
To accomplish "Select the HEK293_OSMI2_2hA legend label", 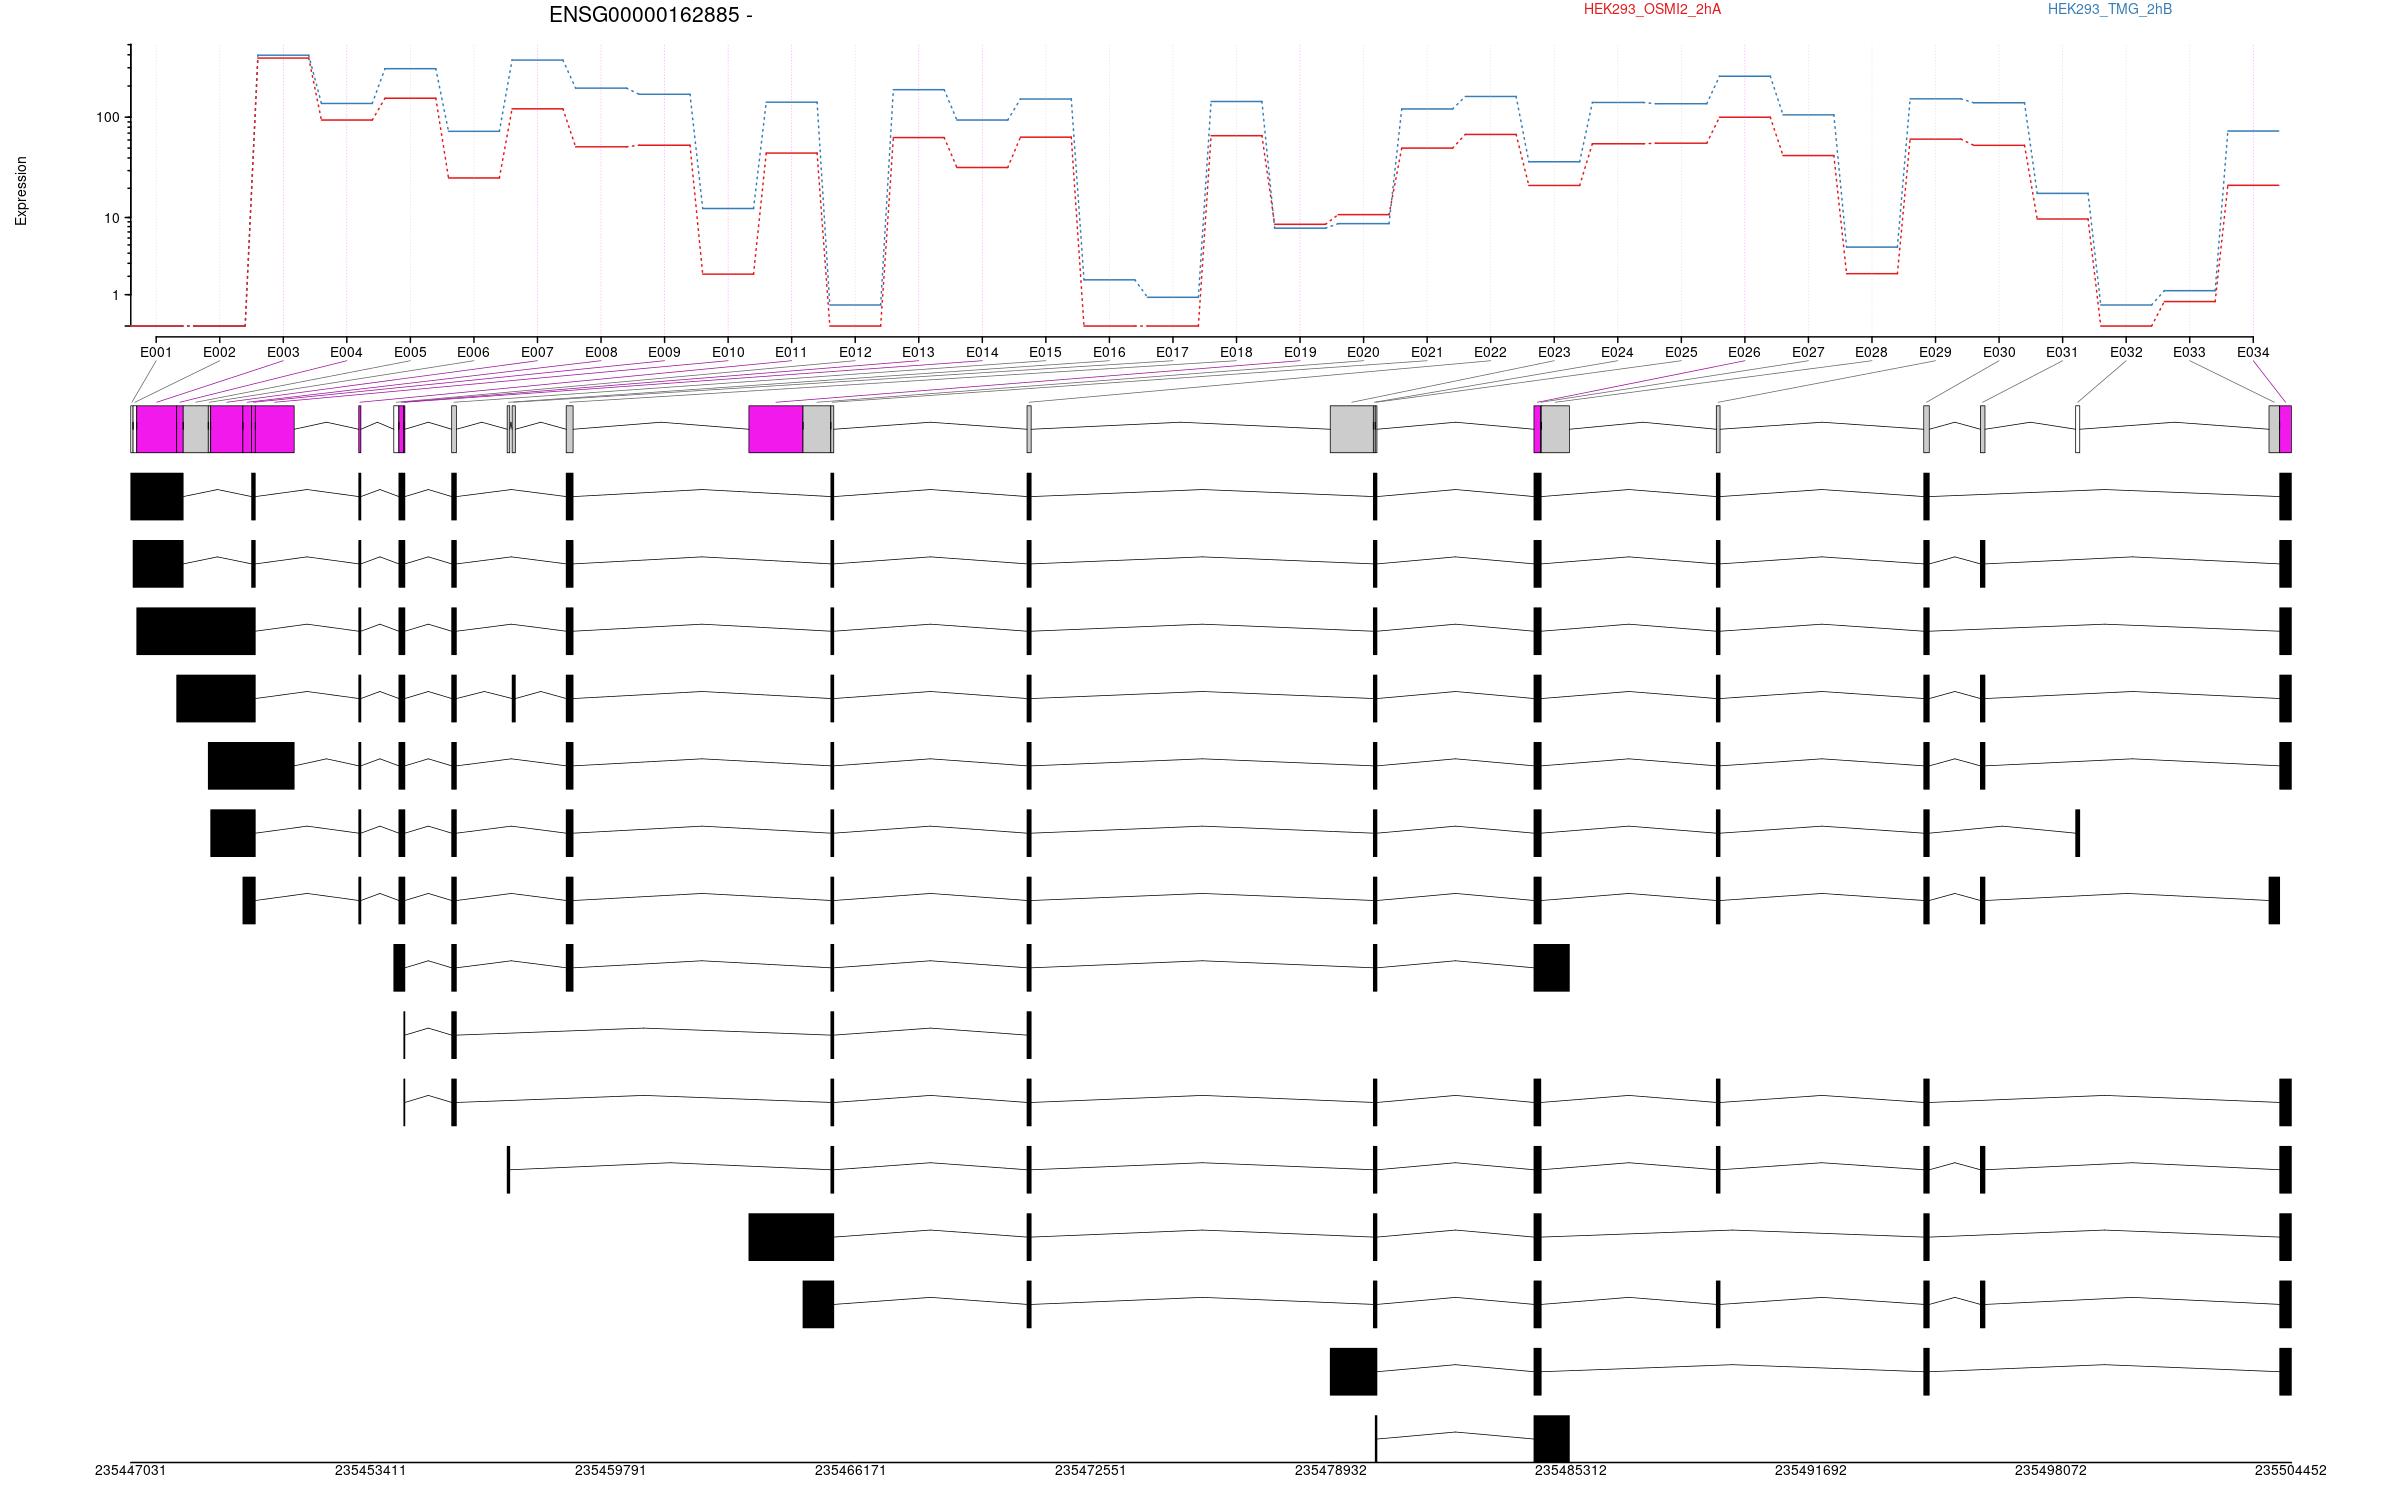I will [x=1653, y=9].
